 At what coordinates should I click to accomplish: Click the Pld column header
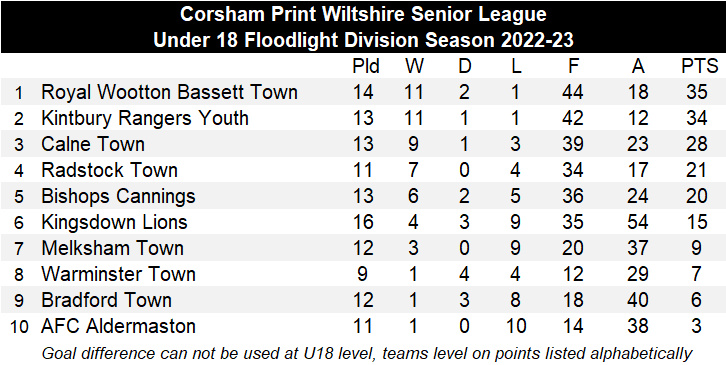[x=366, y=66]
